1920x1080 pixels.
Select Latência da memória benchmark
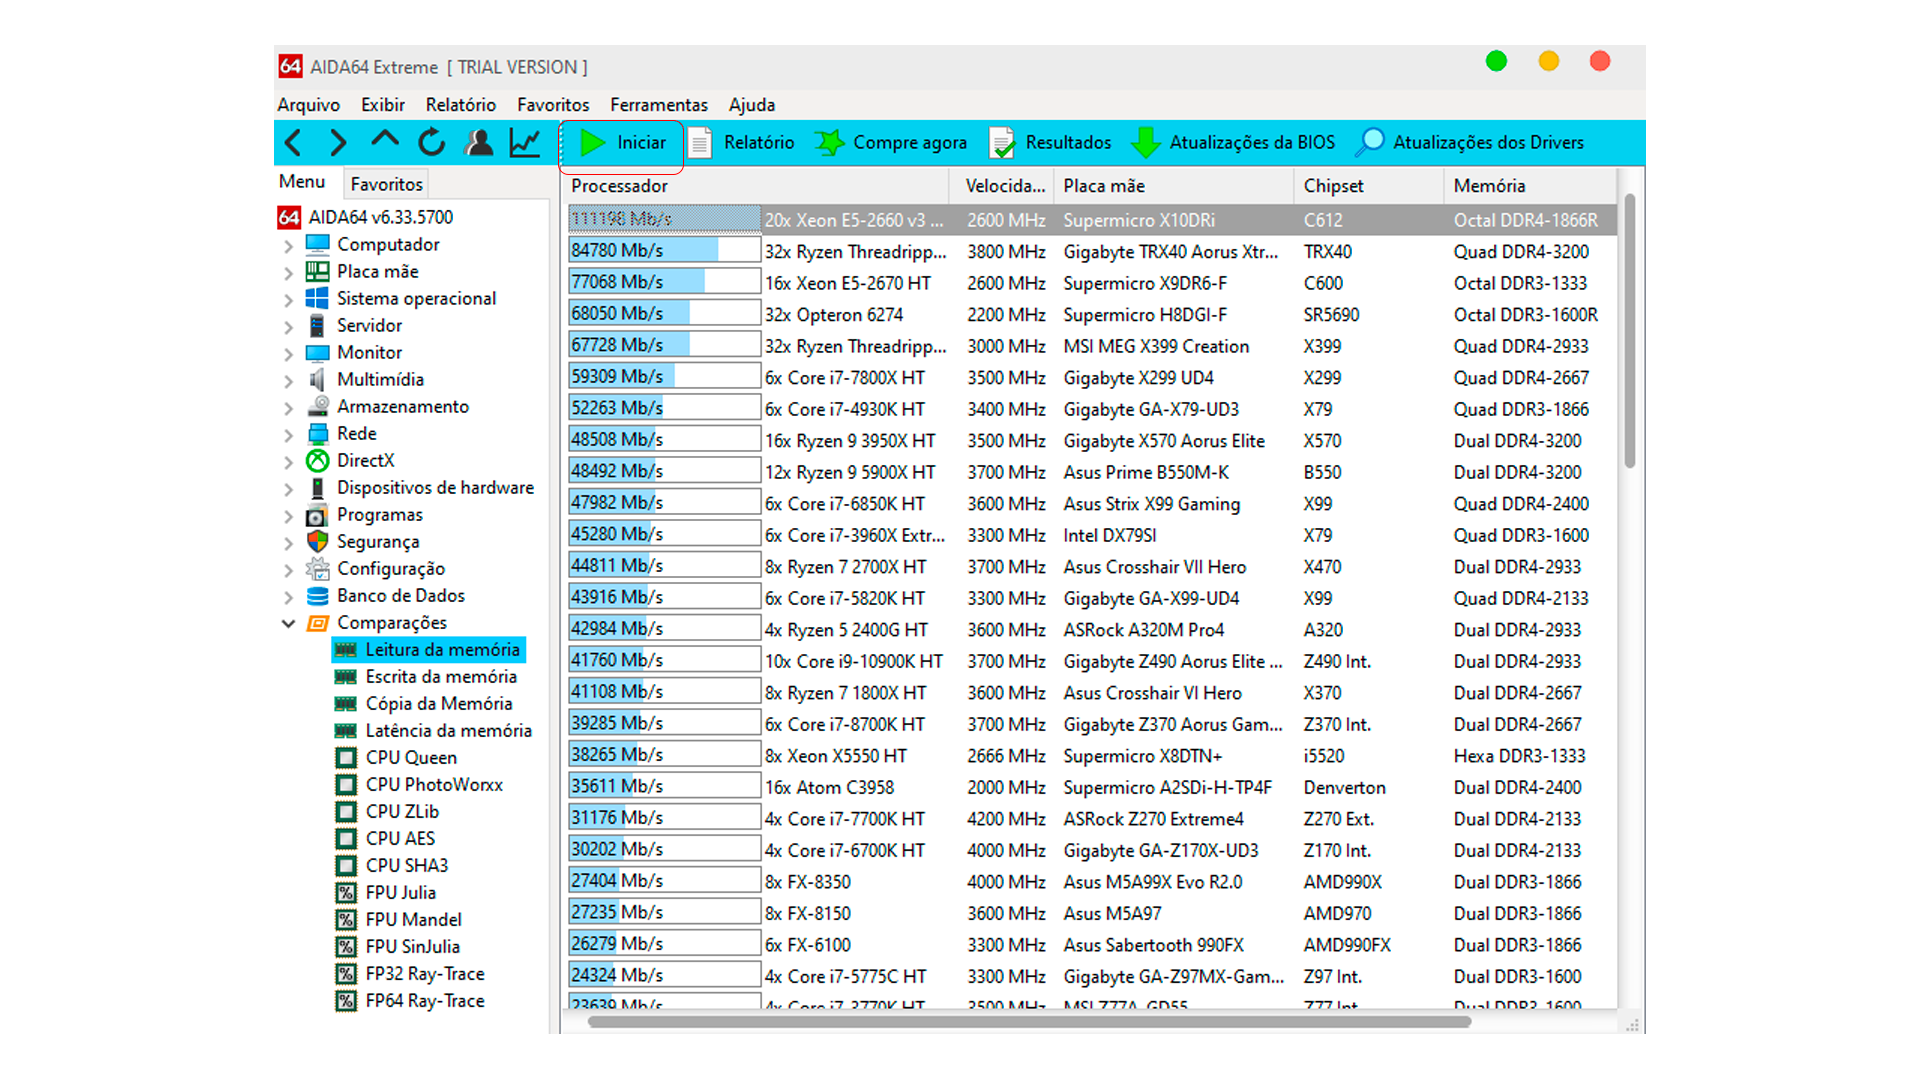pos(434,731)
